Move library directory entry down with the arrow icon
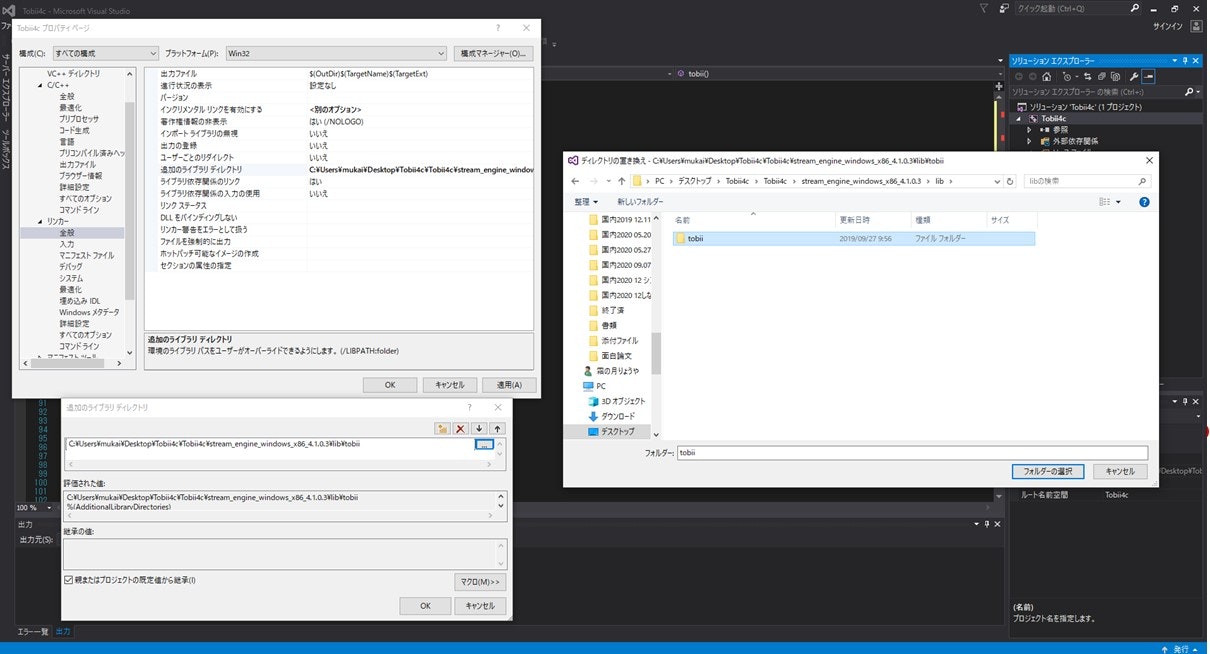1210x654 pixels. point(479,428)
